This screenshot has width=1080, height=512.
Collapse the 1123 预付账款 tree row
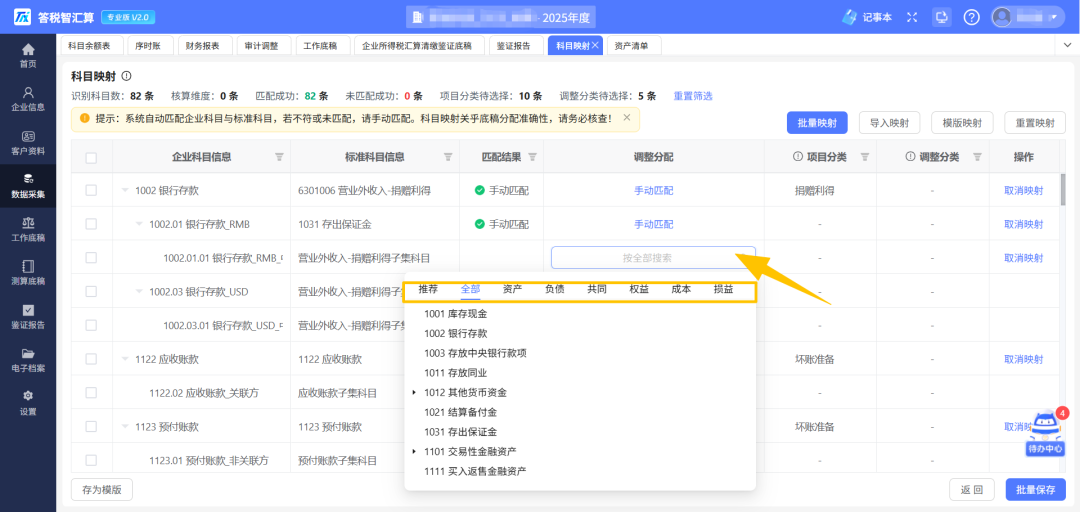(125, 427)
